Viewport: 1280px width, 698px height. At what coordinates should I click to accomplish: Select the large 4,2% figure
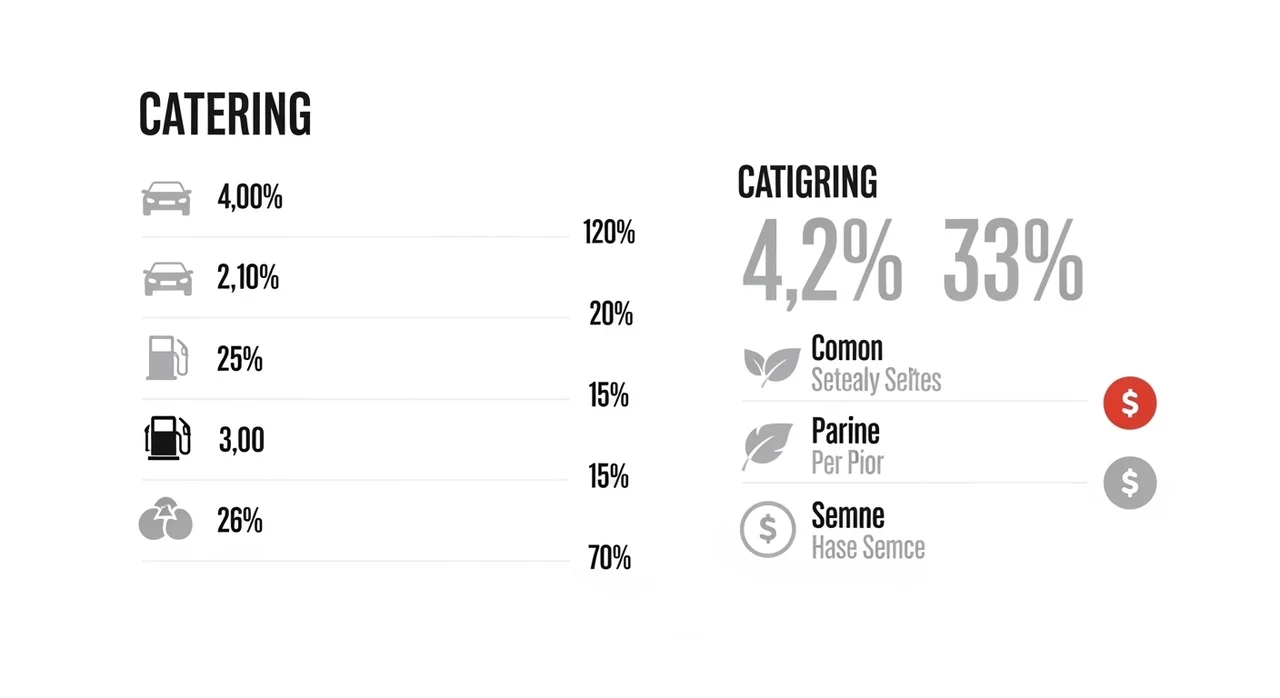pyautogui.click(x=821, y=262)
